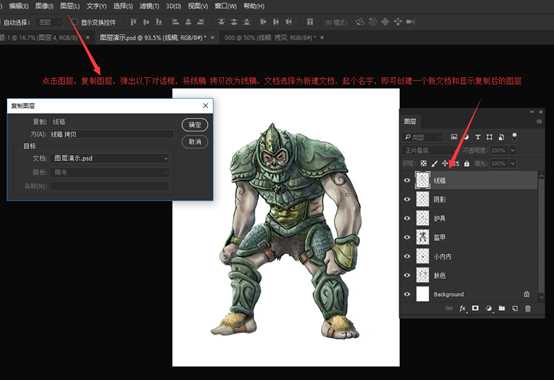Select the 3D scale camera icon

click(410, 22)
